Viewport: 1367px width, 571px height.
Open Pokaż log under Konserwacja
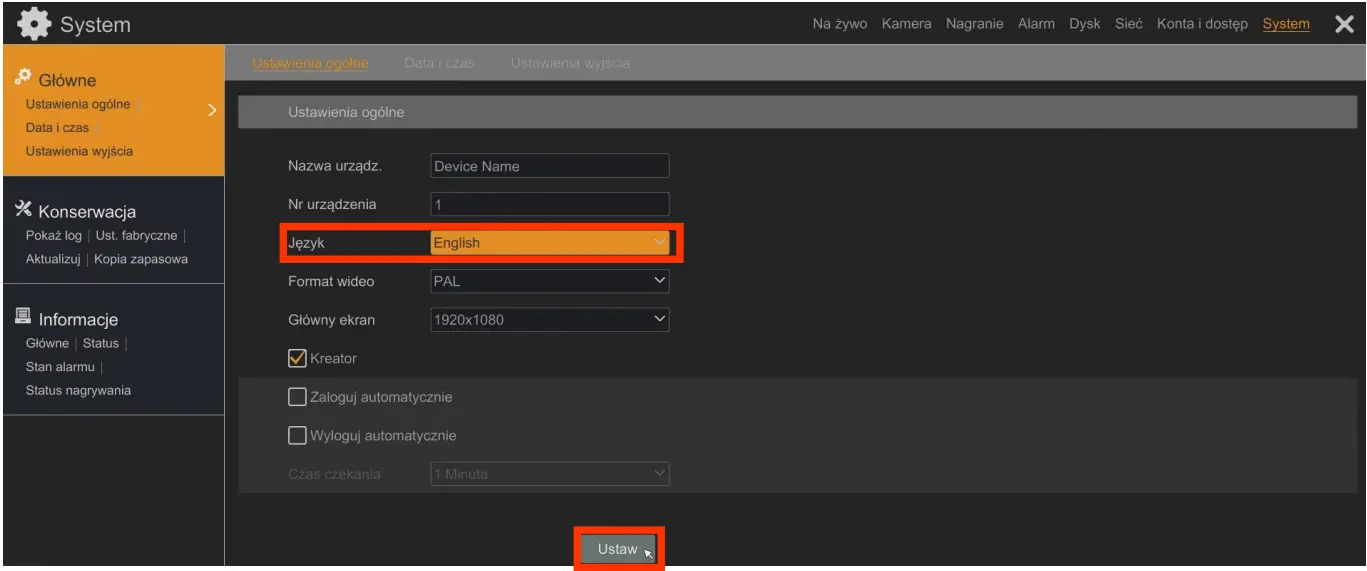53,236
